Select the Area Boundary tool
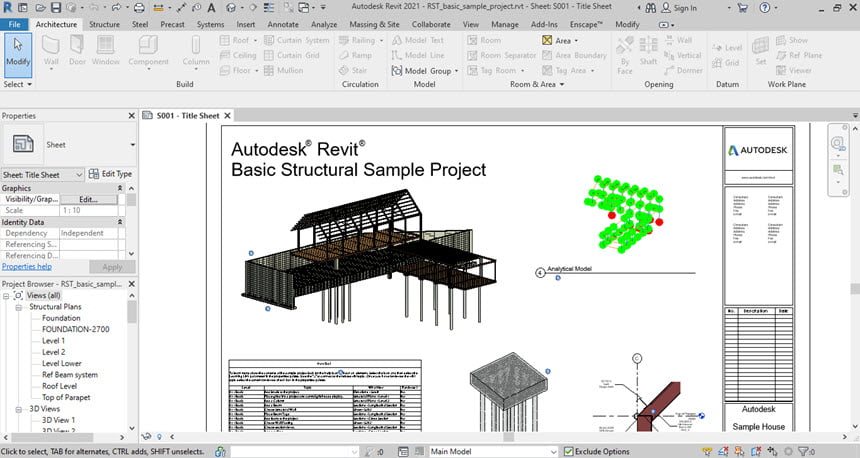 click(x=574, y=55)
